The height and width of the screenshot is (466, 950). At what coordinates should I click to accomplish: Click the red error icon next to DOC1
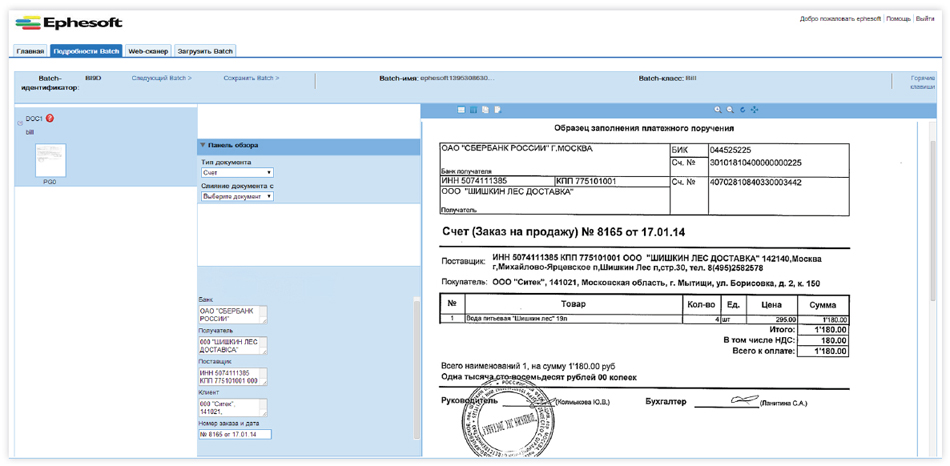click(x=50, y=118)
